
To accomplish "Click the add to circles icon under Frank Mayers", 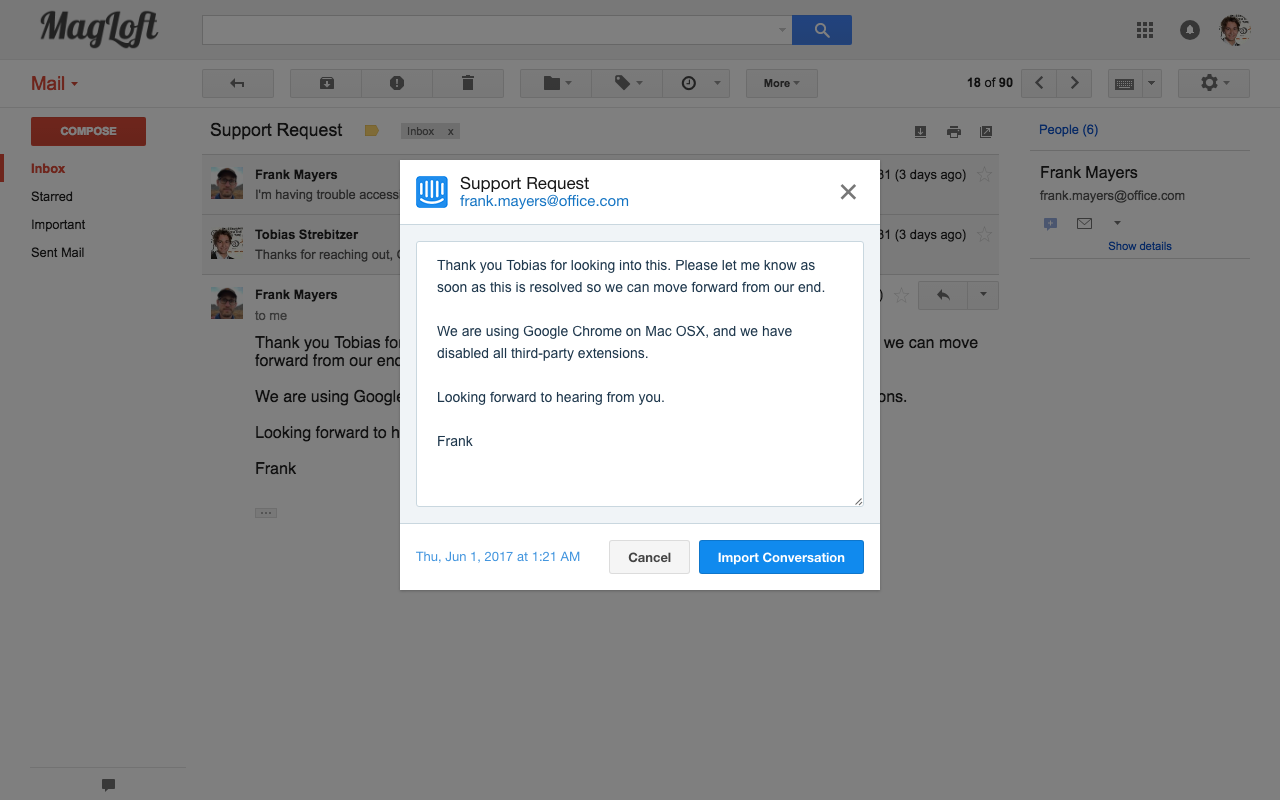I will [x=1050, y=224].
